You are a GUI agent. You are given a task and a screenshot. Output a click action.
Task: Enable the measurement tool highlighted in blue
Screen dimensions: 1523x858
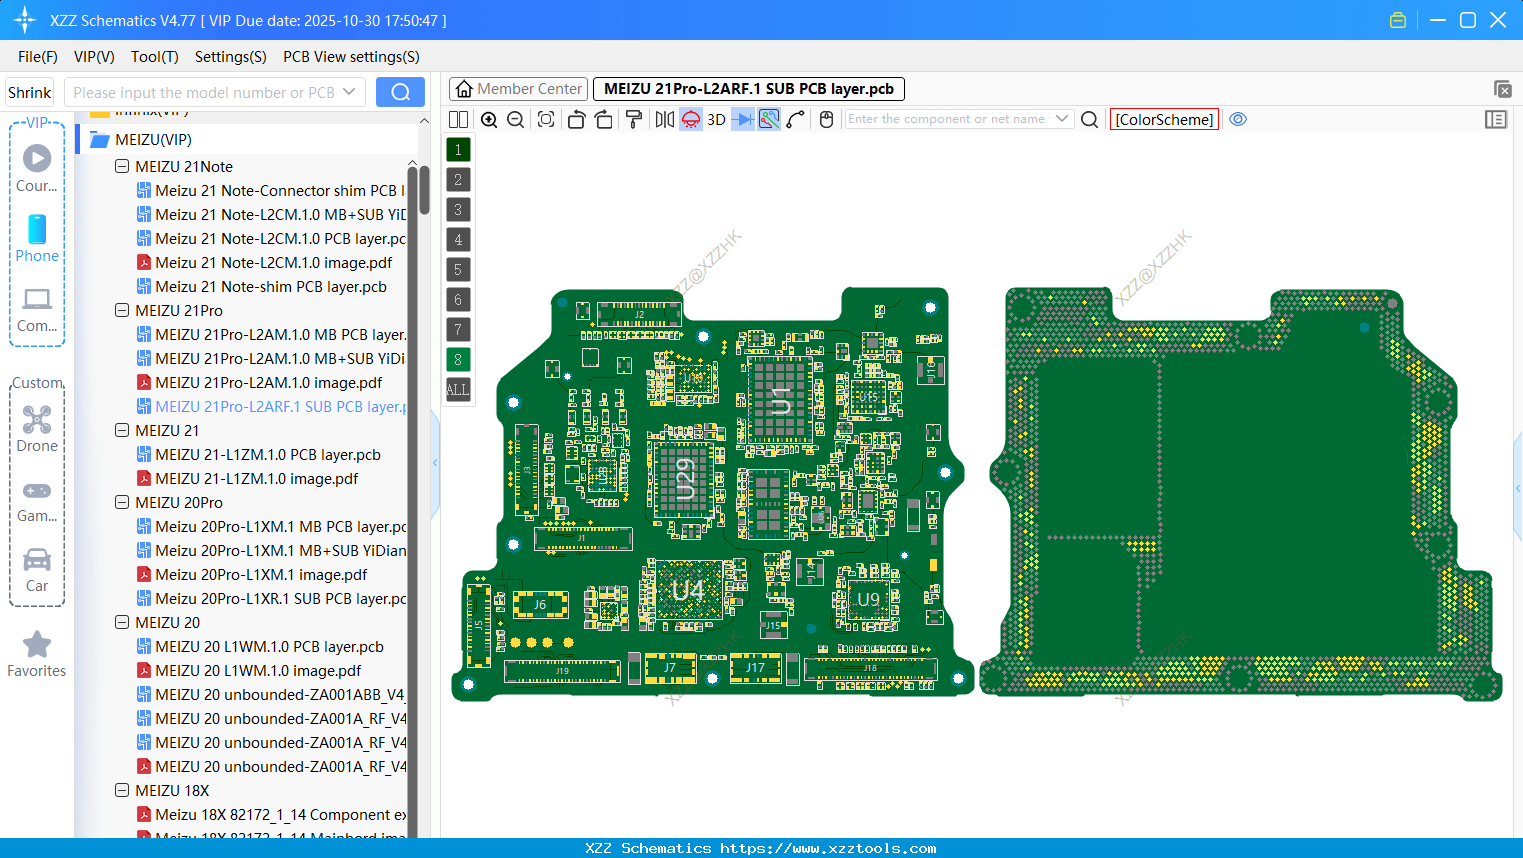coord(767,119)
